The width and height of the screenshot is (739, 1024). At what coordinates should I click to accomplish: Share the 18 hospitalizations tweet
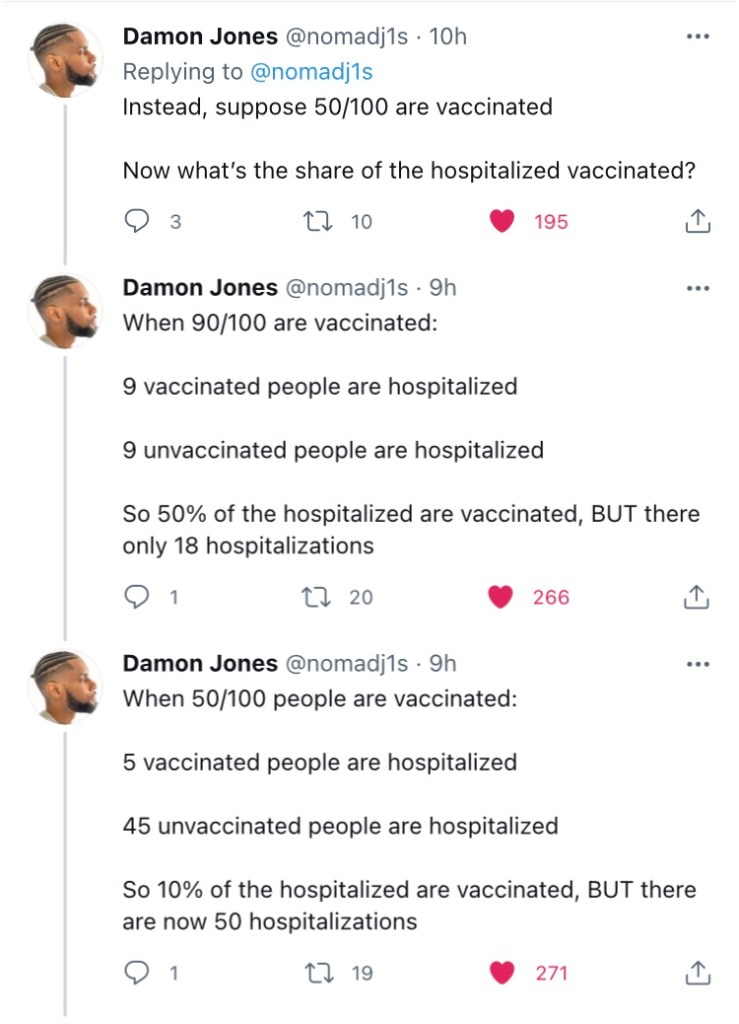(697, 597)
